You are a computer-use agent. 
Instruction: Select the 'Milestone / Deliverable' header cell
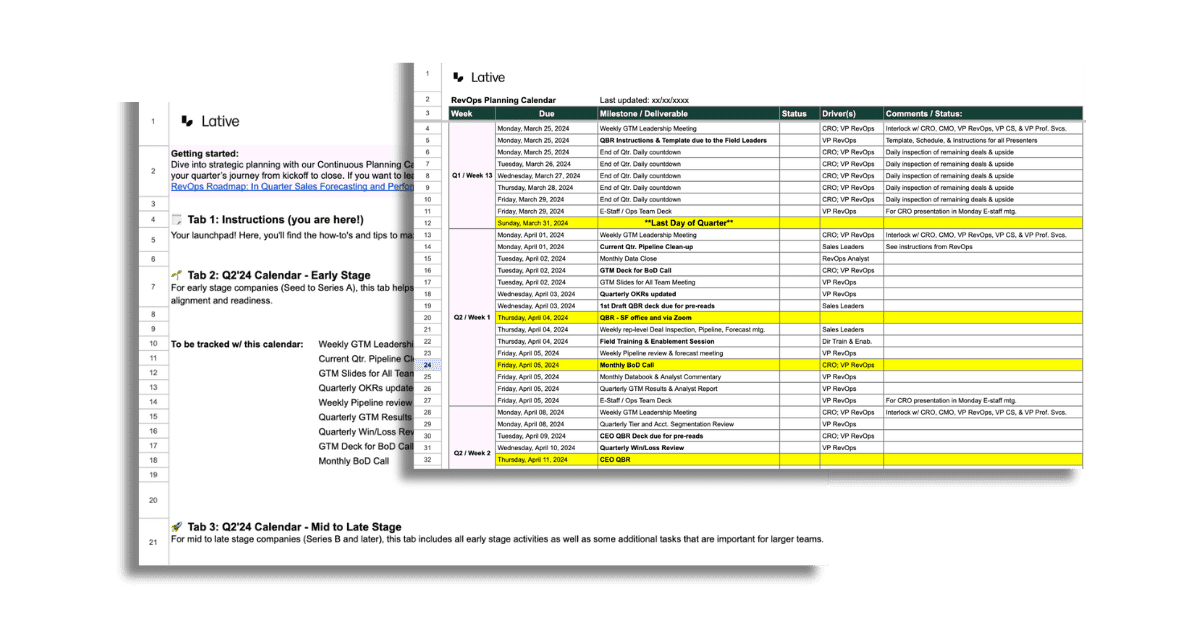[687, 113]
